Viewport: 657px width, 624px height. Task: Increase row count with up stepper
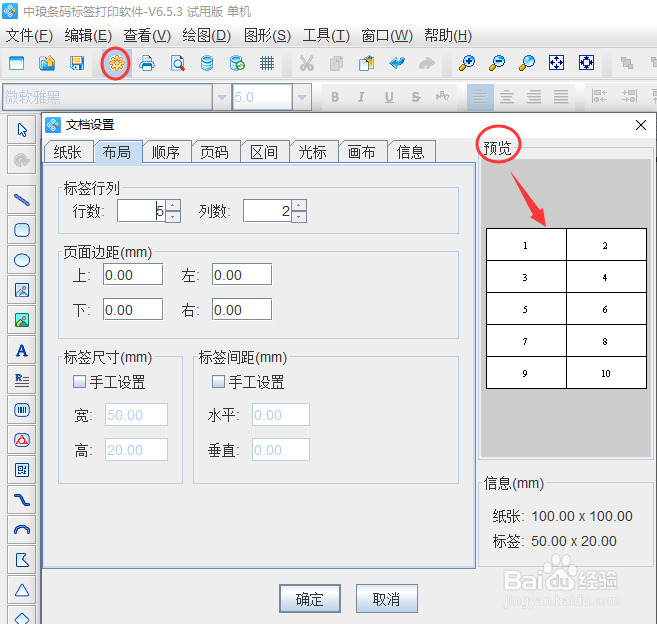pos(173,205)
